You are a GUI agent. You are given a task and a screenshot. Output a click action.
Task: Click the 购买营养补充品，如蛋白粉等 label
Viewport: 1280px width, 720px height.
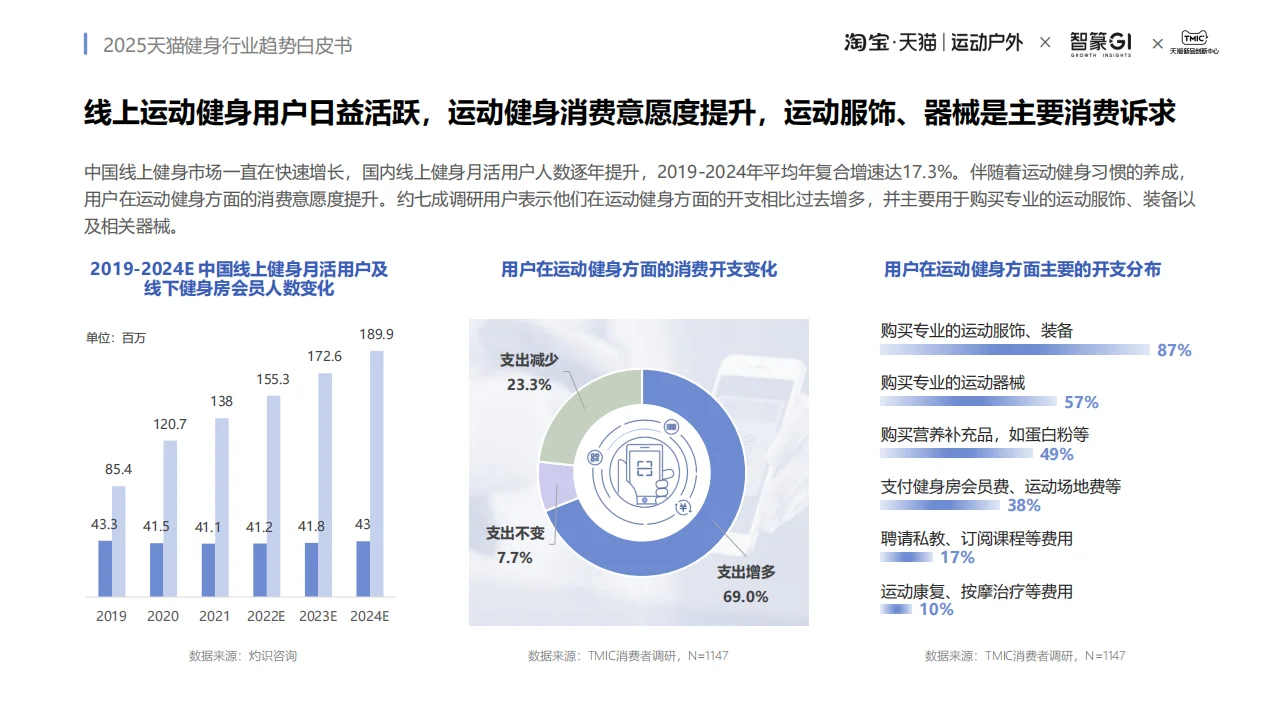(x=985, y=434)
